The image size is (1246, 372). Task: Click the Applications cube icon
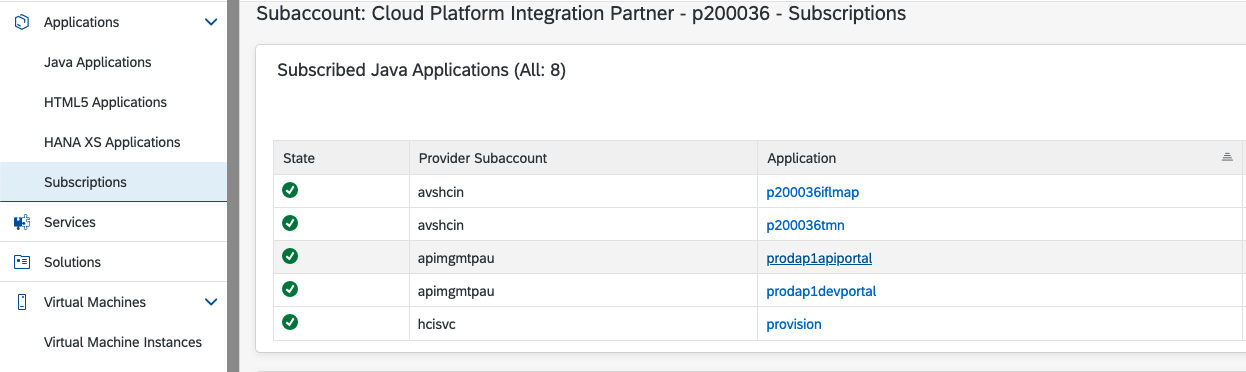pos(21,22)
